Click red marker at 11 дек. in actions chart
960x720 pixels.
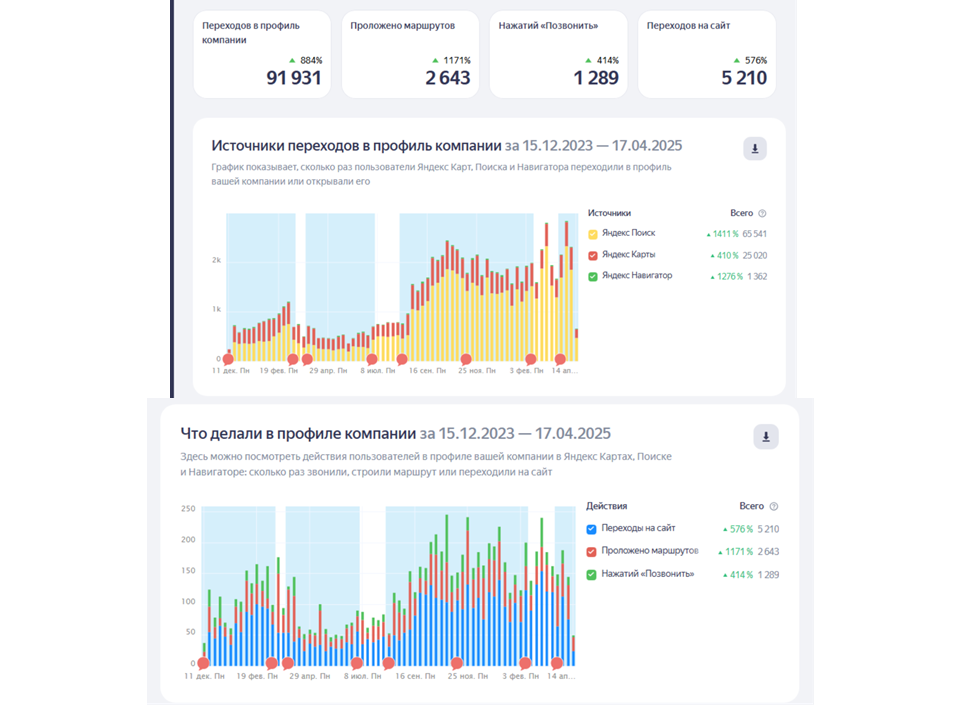203,662
